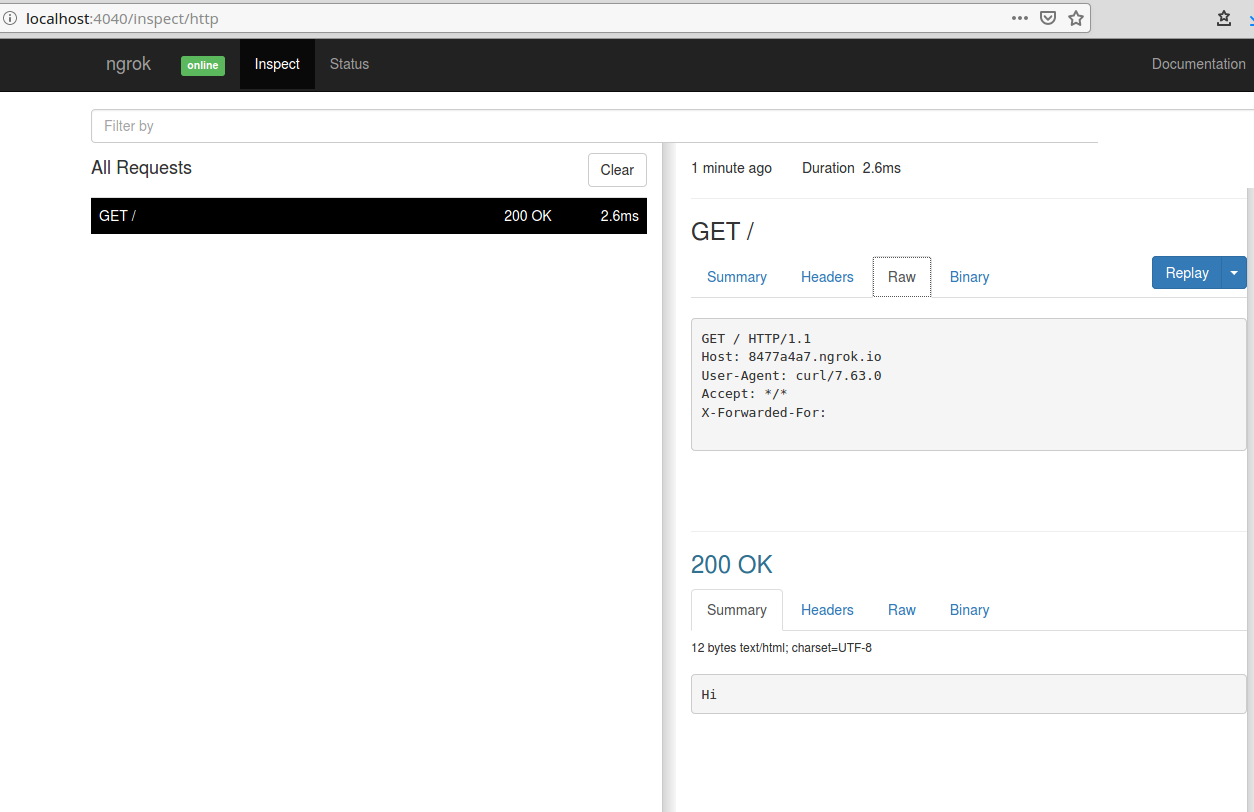The image size is (1254, 812).
Task: Open the response Headers tab
Action: point(827,610)
